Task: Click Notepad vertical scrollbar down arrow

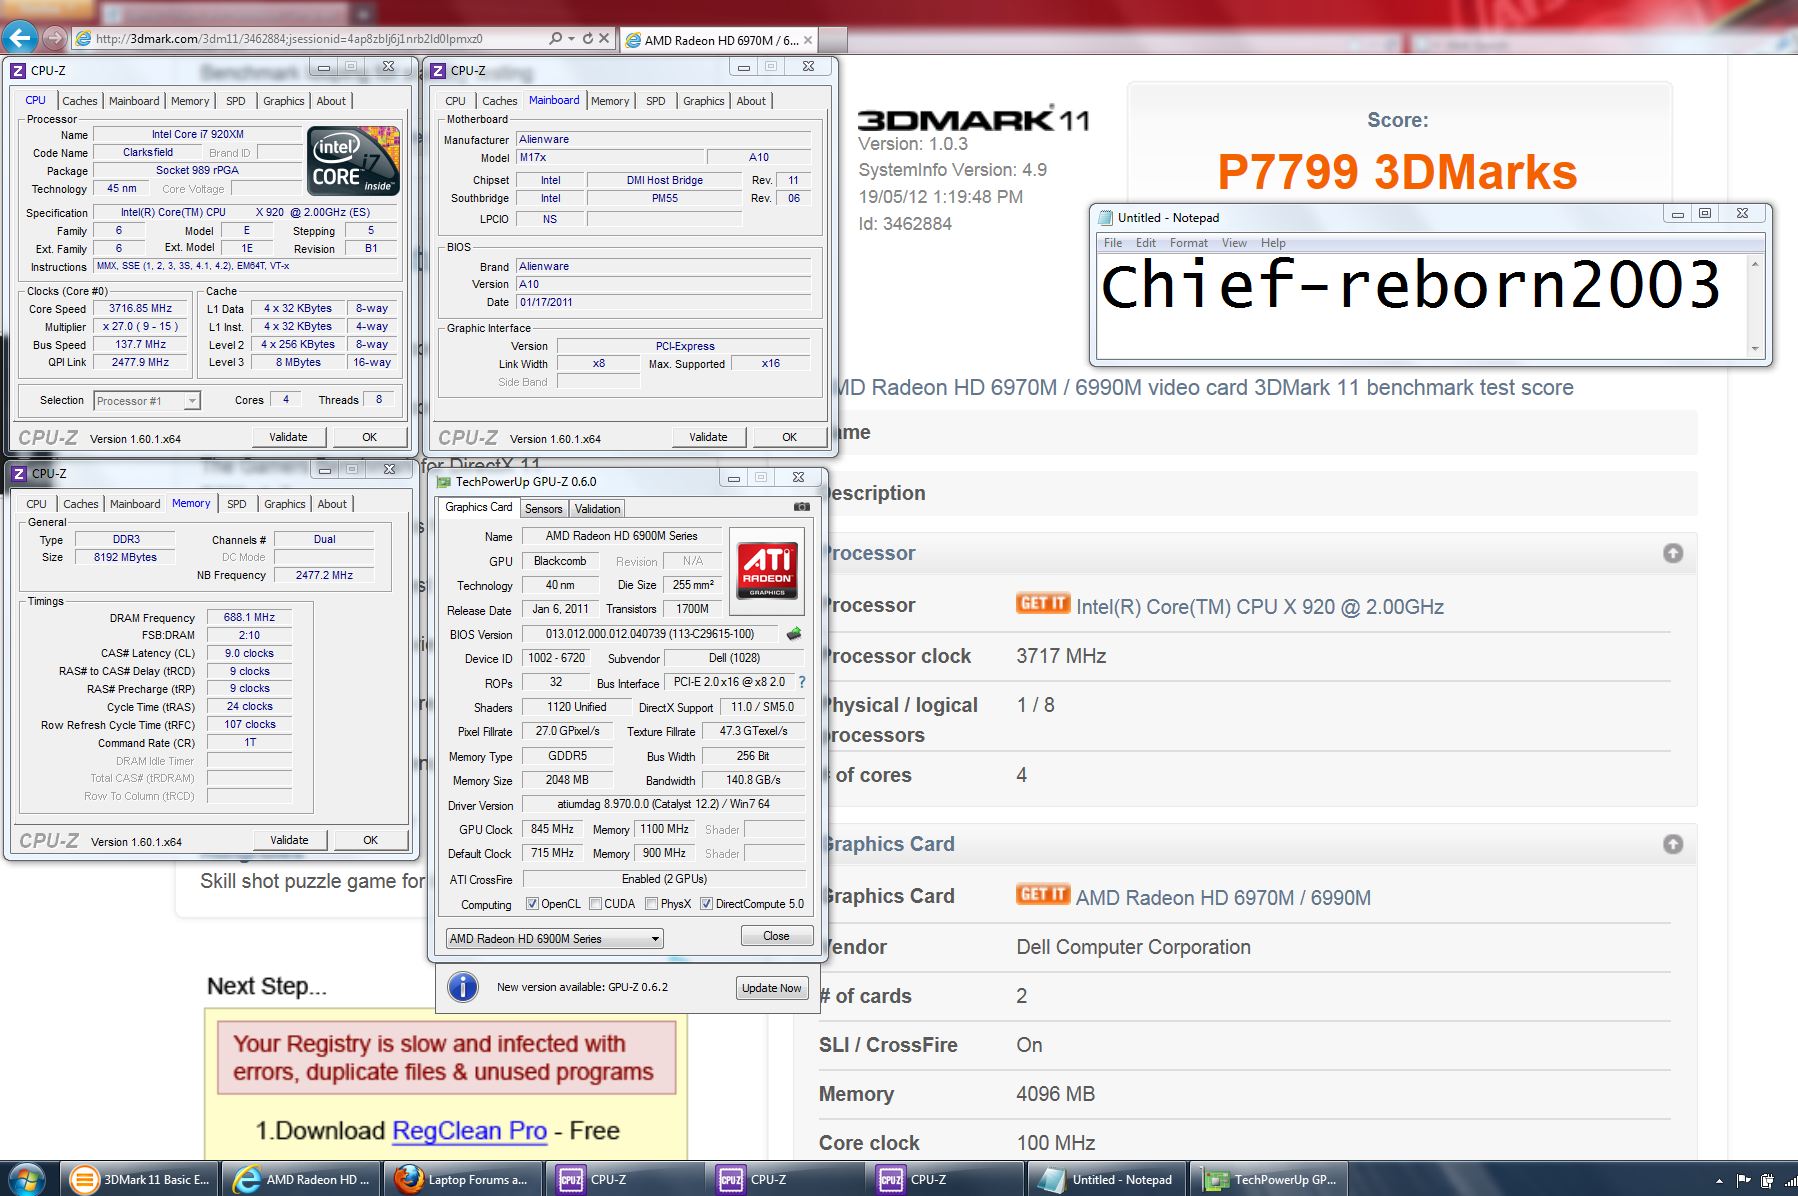Action: 1754,350
